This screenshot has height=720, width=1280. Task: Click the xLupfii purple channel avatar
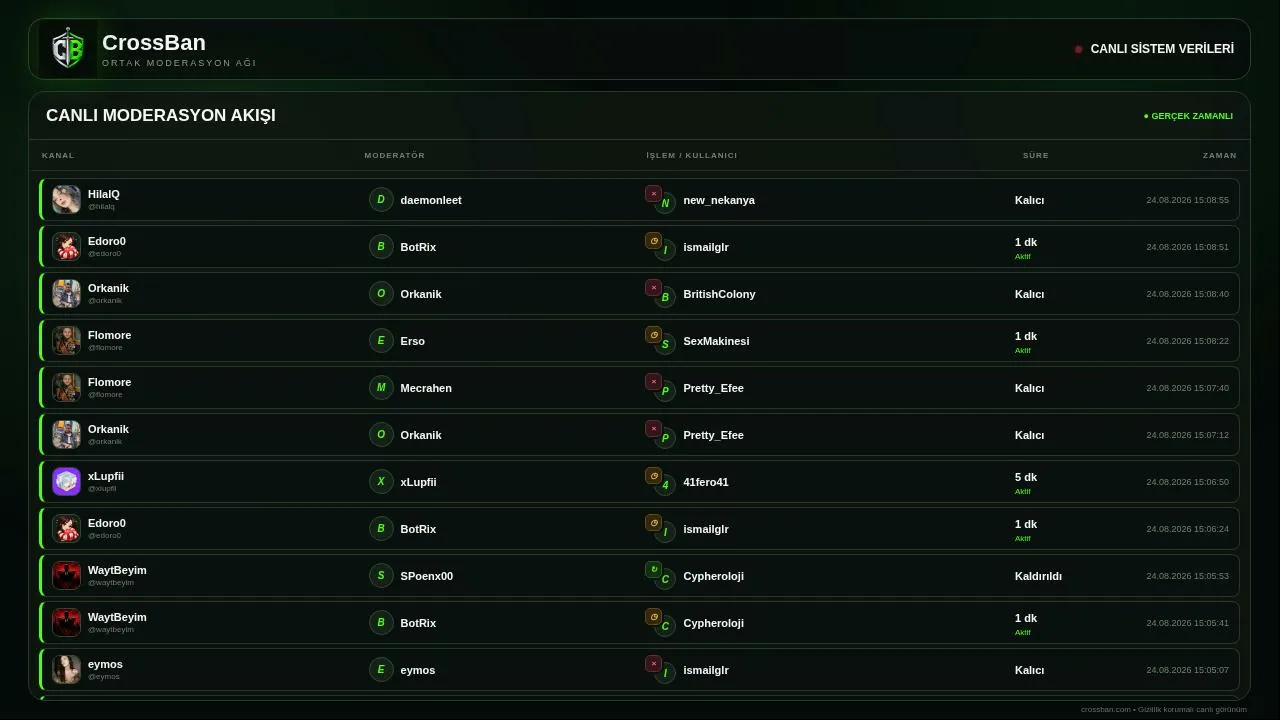coord(67,482)
